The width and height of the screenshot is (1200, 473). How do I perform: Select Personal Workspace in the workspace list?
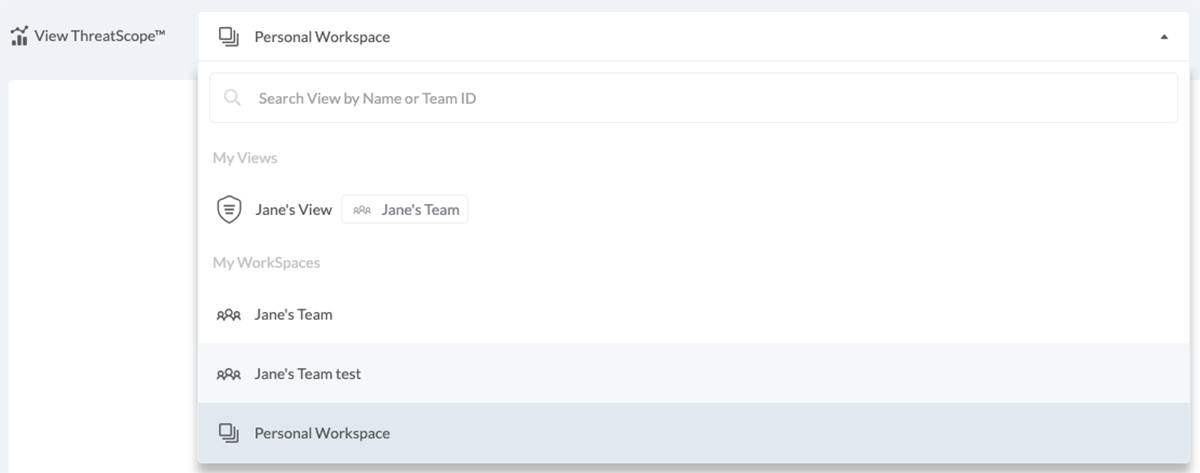pyautogui.click(x=322, y=433)
